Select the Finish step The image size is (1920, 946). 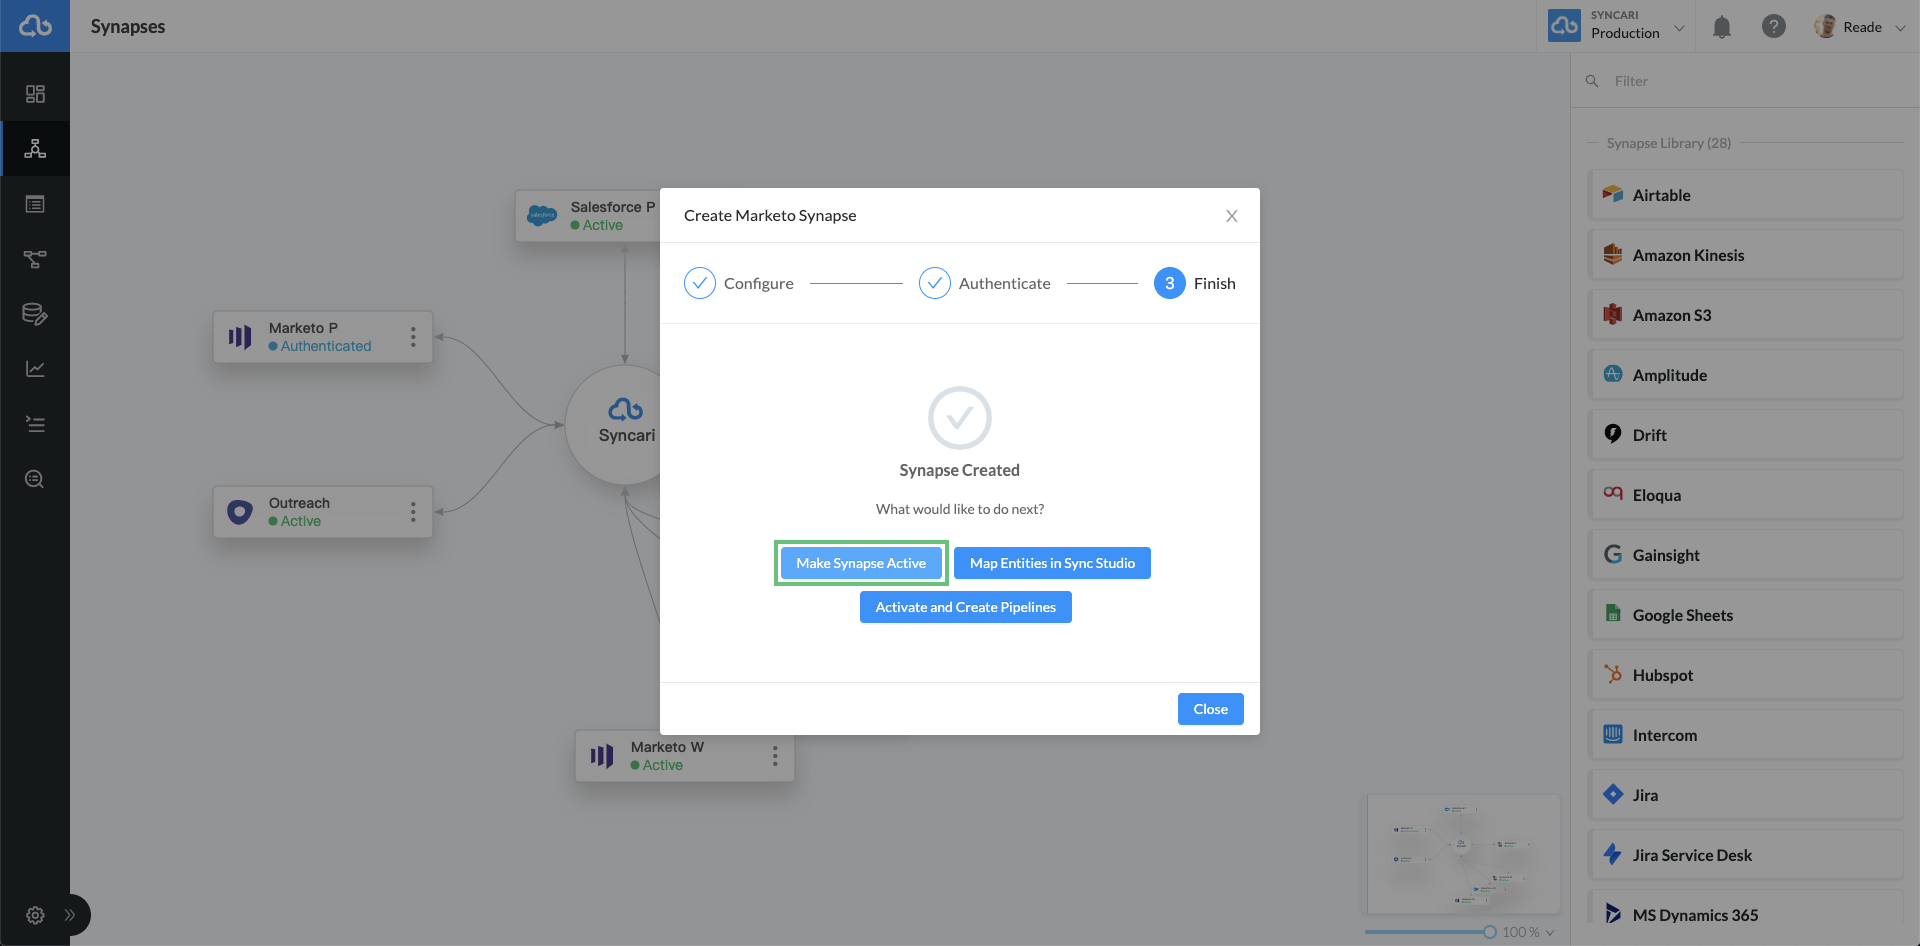coord(1195,283)
